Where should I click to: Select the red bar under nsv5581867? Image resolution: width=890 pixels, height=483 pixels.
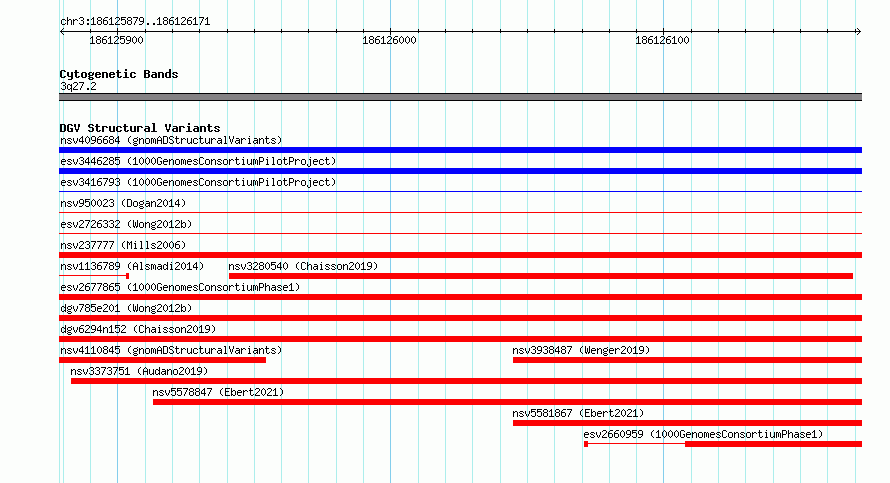point(687,423)
